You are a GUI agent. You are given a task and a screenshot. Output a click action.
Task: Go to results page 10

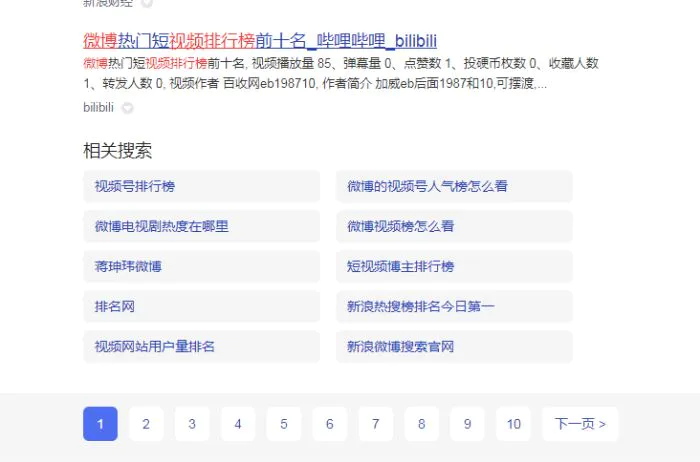pos(513,424)
